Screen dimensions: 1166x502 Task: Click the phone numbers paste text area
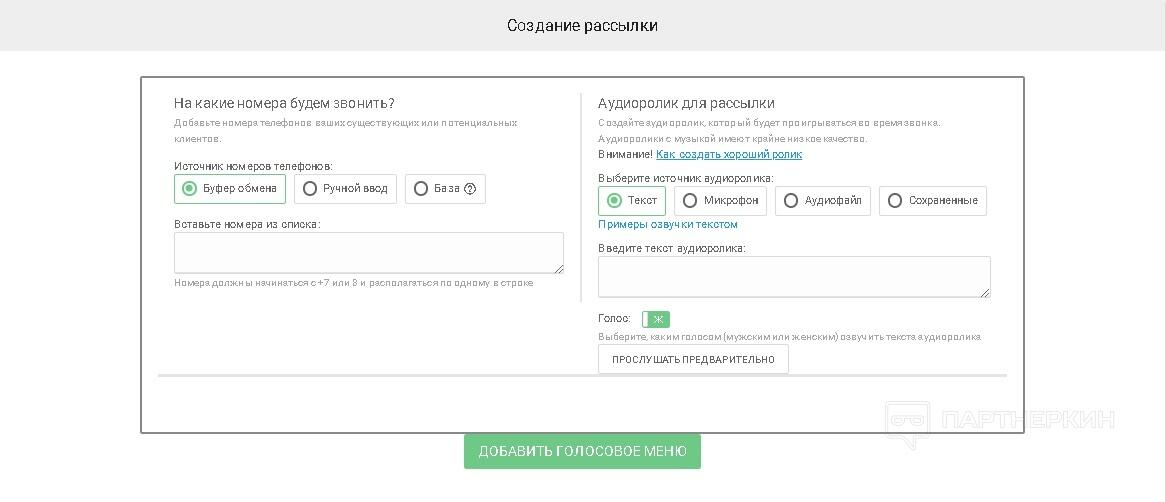(368, 252)
